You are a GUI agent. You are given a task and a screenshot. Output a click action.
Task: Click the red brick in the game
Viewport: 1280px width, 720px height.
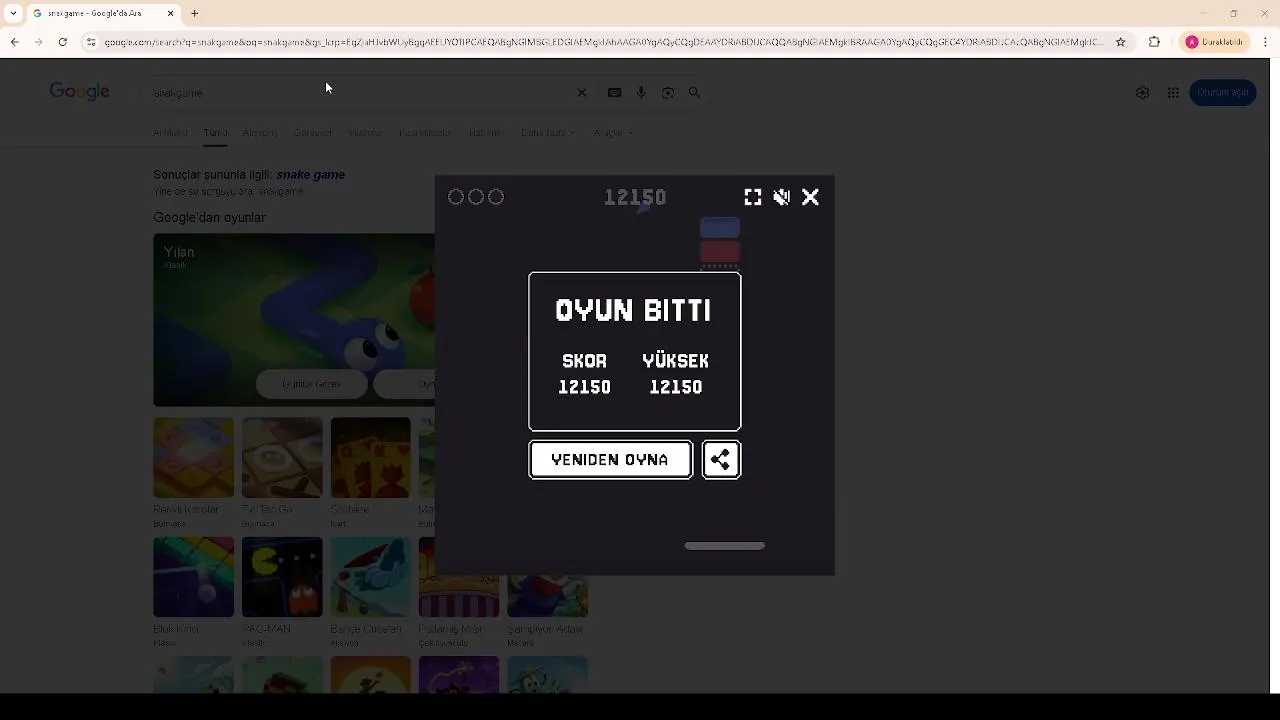click(x=720, y=250)
